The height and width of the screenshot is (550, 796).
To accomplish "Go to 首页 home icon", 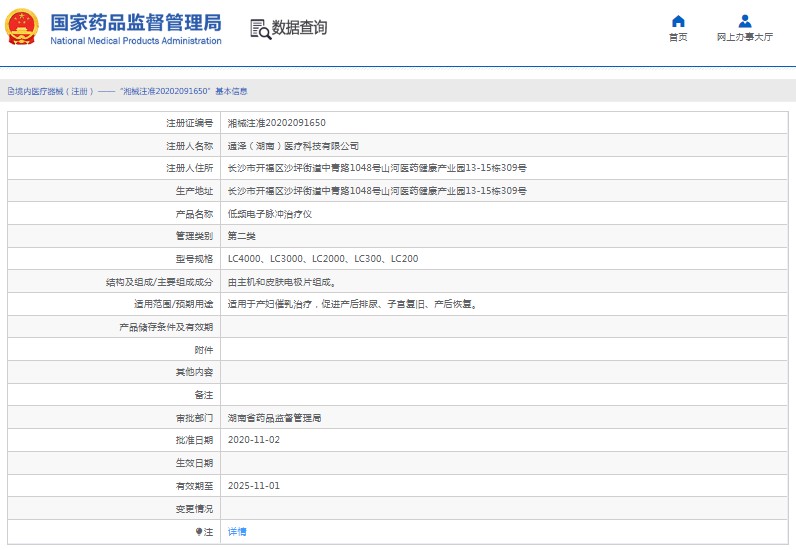I will pos(678,21).
